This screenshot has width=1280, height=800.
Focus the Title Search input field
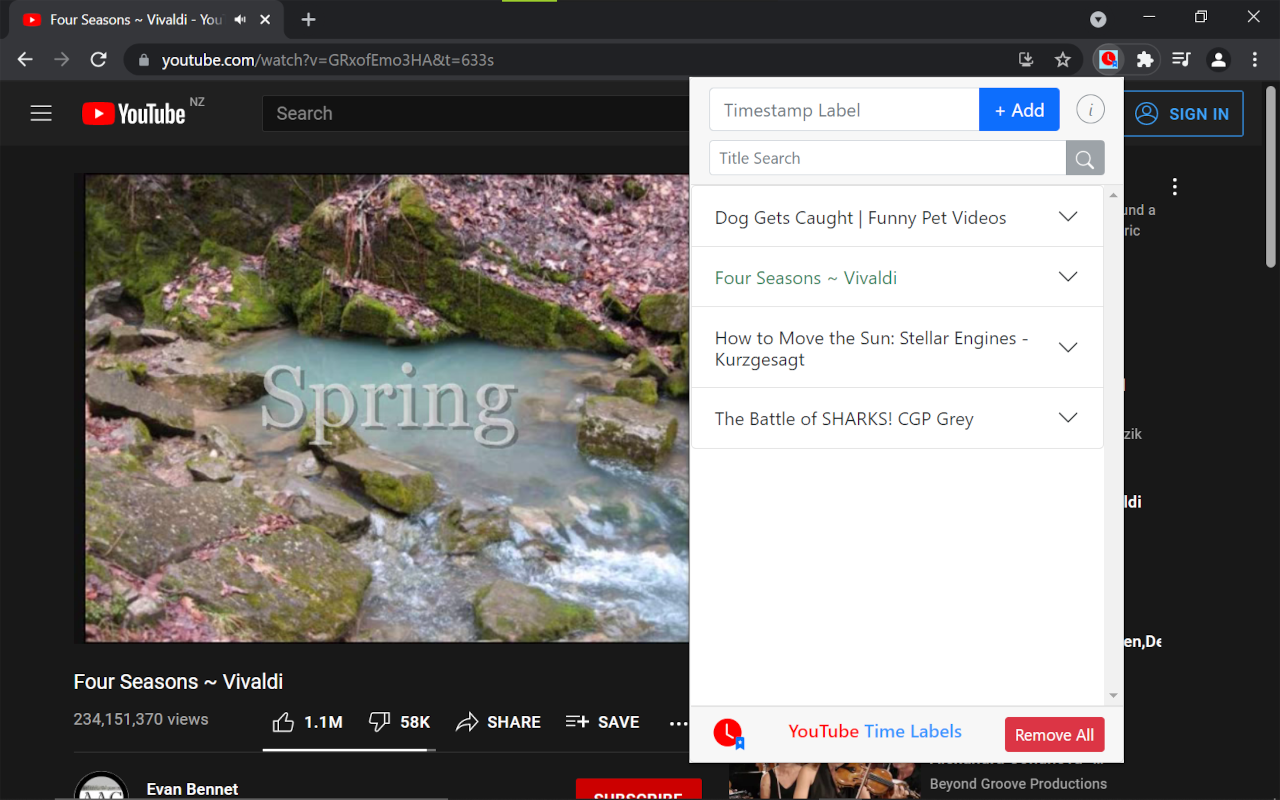(888, 158)
